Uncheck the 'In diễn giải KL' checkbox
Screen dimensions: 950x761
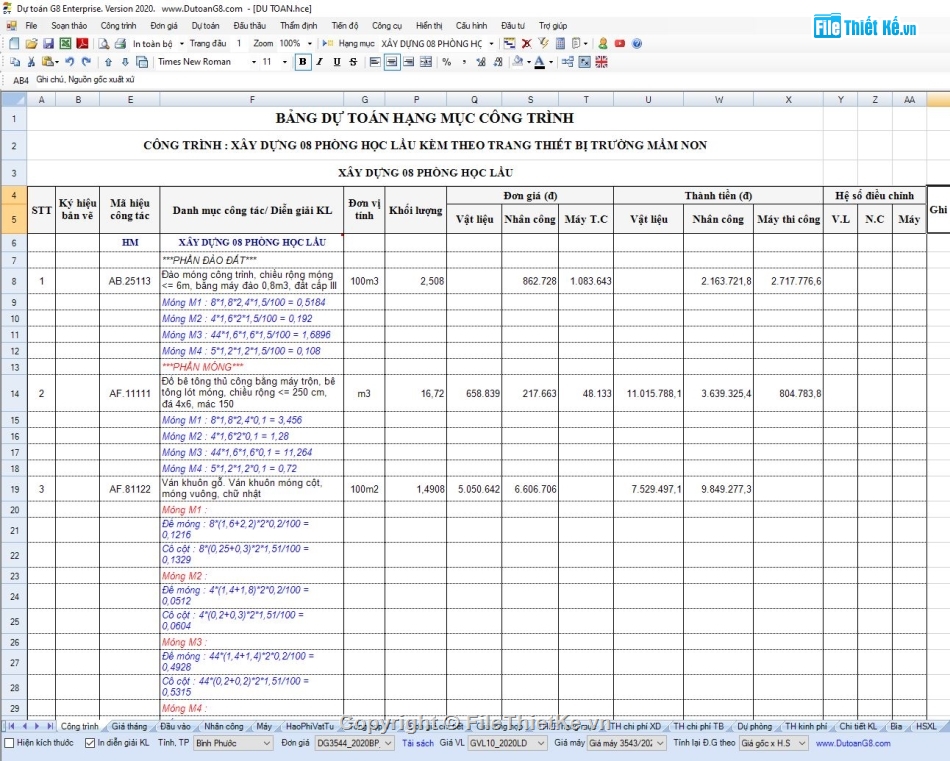(x=90, y=743)
